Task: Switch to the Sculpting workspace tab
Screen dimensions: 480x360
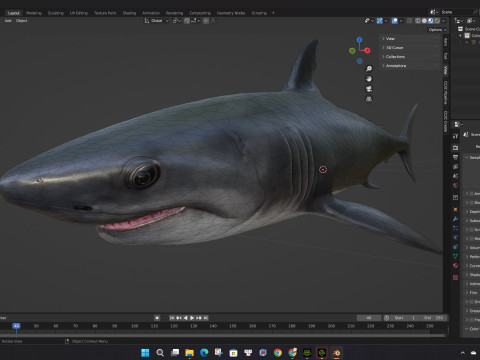Action: pos(55,13)
